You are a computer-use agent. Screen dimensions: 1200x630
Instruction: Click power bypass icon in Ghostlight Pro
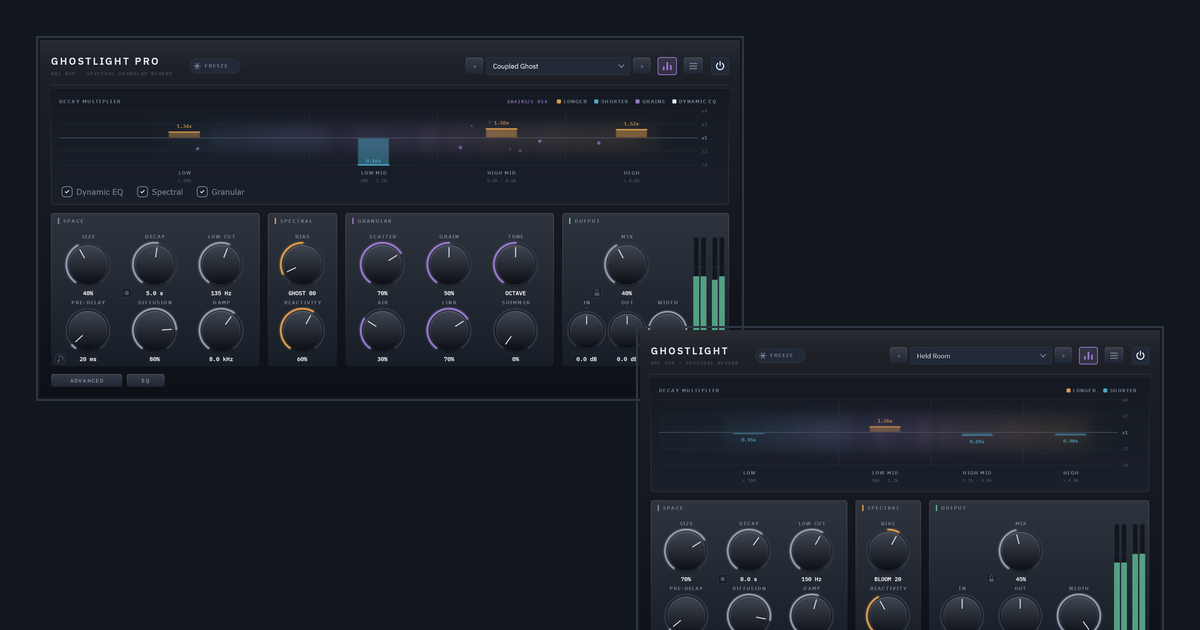(x=719, y=66)
